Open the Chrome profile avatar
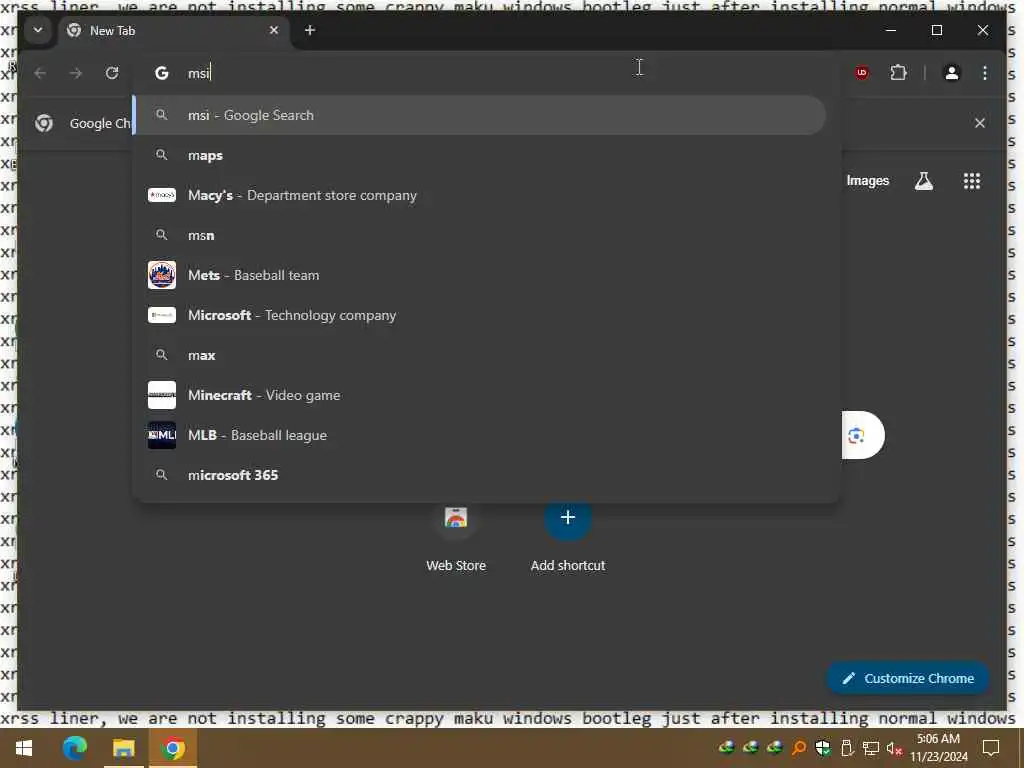Image resolution: width=1024 pixels, height=768 pixels. point(952,73)
